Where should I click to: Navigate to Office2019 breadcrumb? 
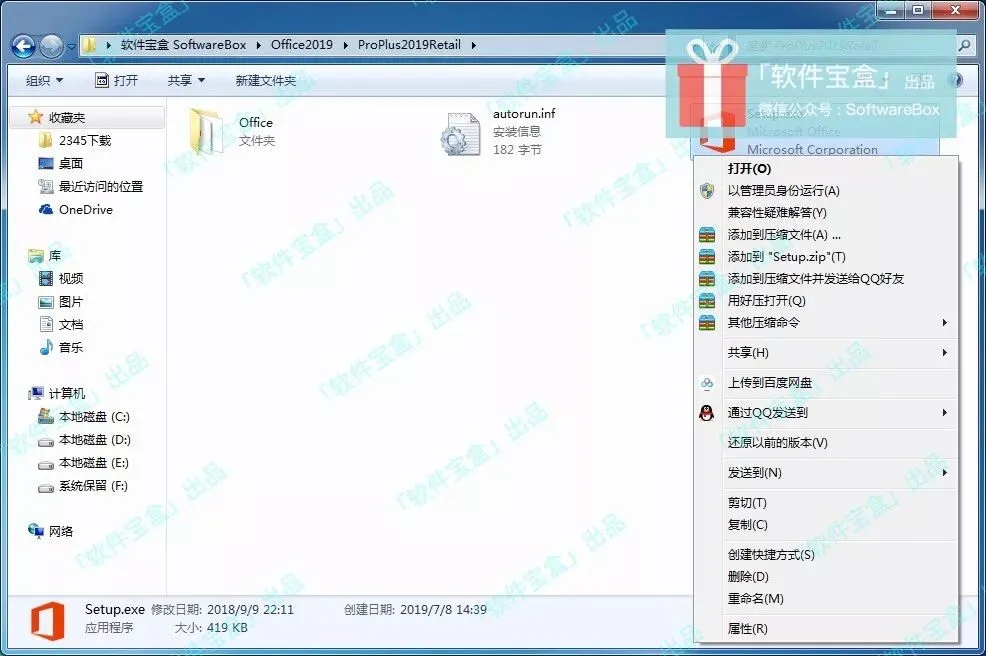pyautogui.click(x=301, y=45)
